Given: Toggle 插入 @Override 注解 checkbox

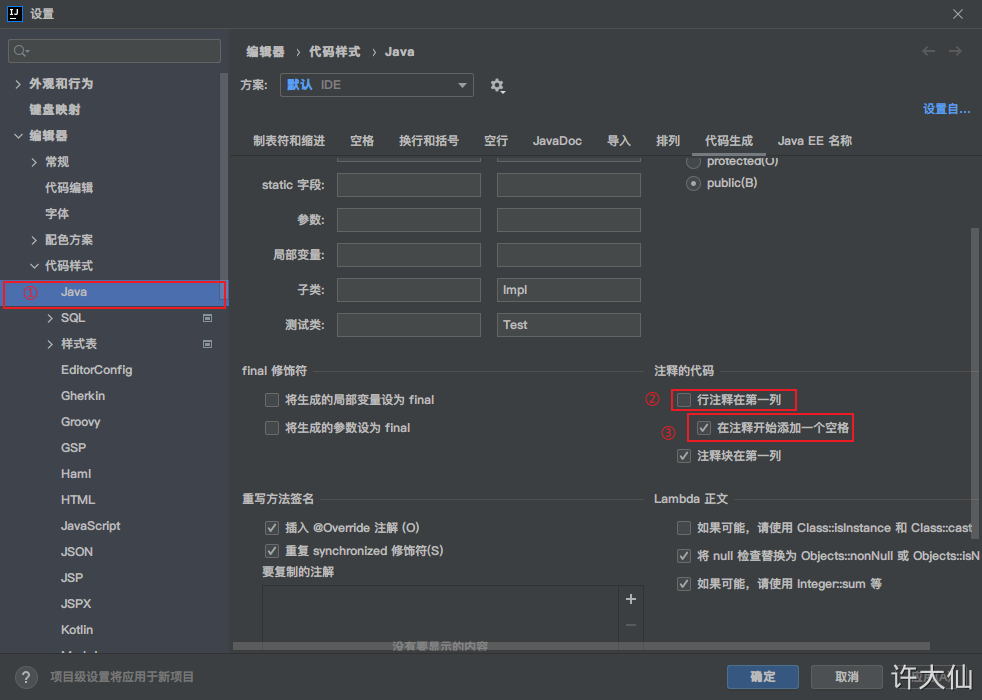Looking at the screenshot, I should [x=272, y=528].
